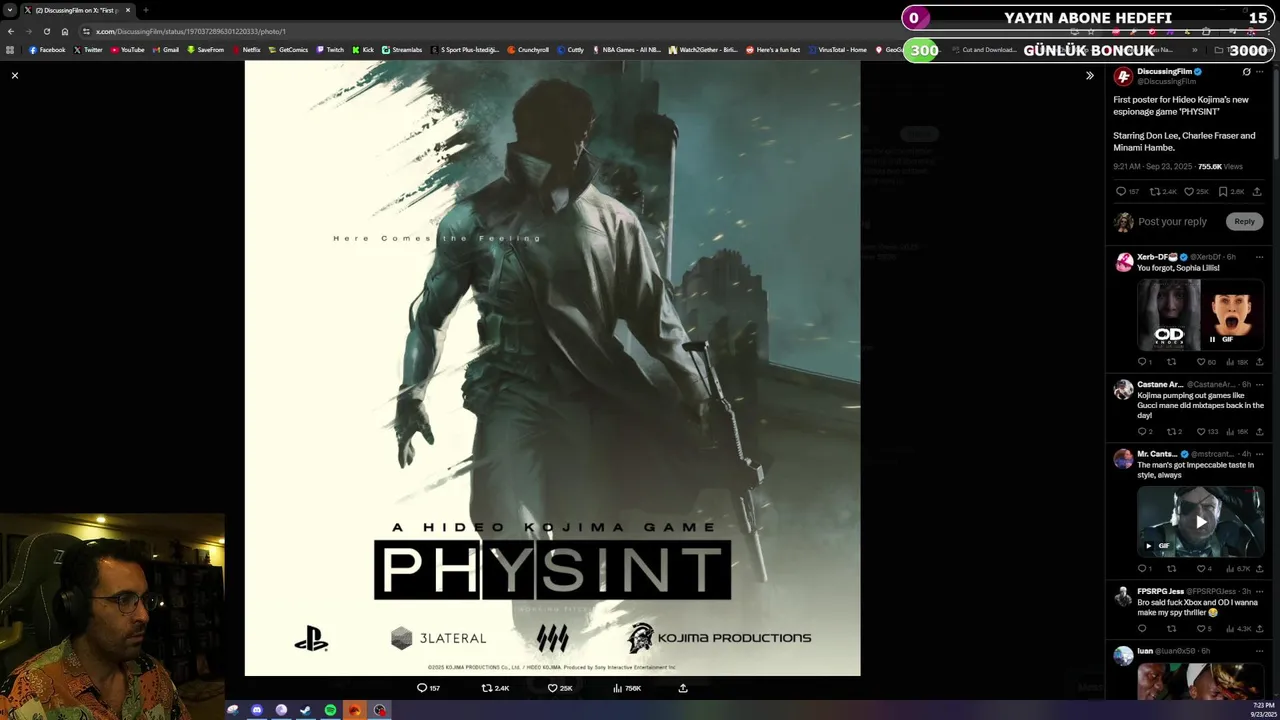The image size is (1280, 720).
Task: Click the Grok icon on DiscussingFilm's post
Action: [x=1246, y=72]
